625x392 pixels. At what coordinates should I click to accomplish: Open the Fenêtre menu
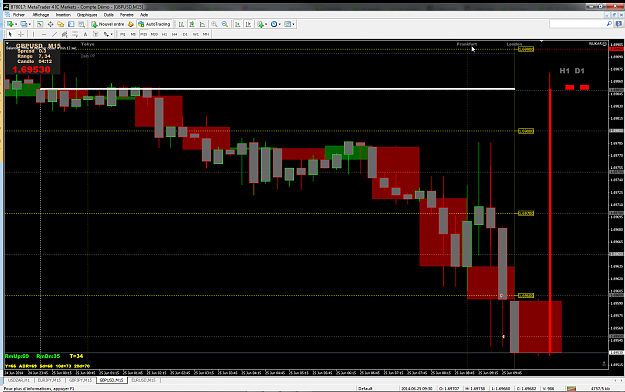coord(127,15)
